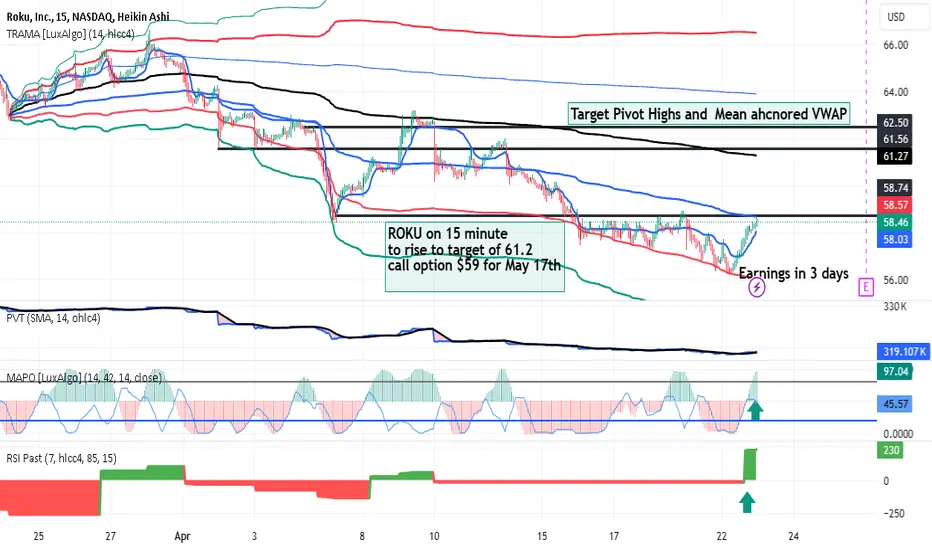The image size is (932, 550).
Task: Select the Roku, Inc. chart title legend
Action: point(88,17)
